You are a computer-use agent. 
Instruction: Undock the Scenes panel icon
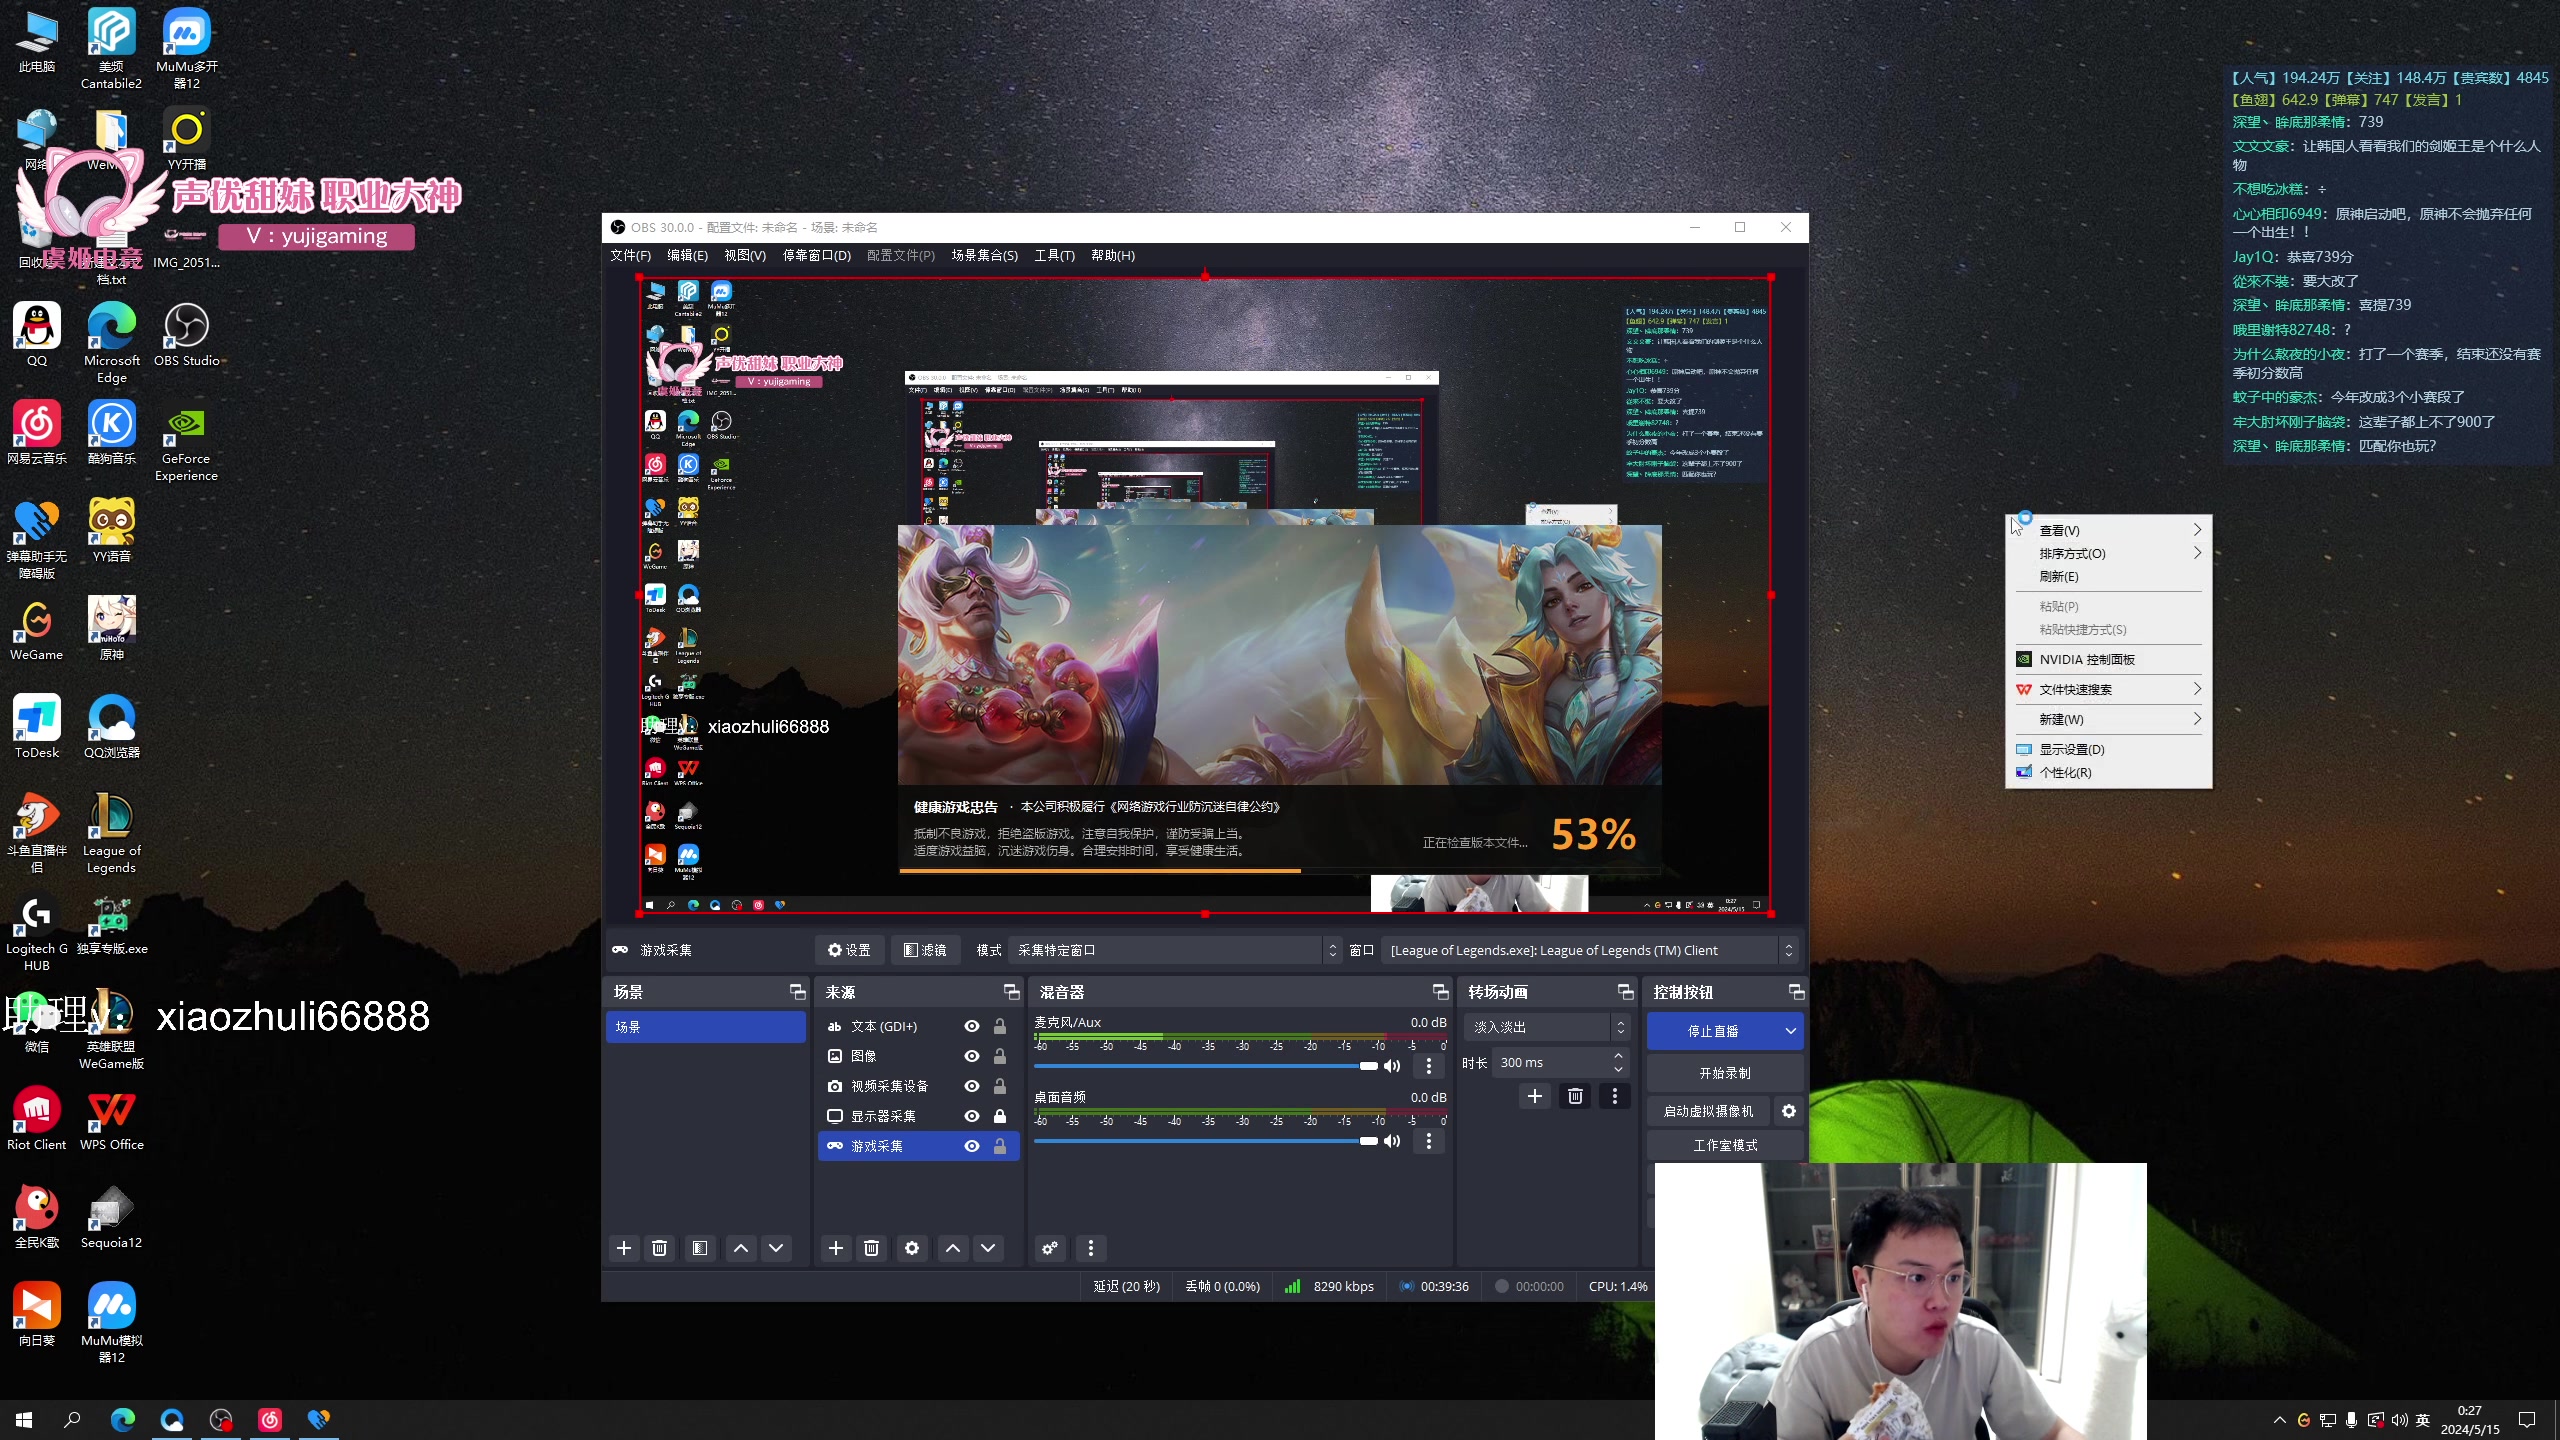[797, 992]
